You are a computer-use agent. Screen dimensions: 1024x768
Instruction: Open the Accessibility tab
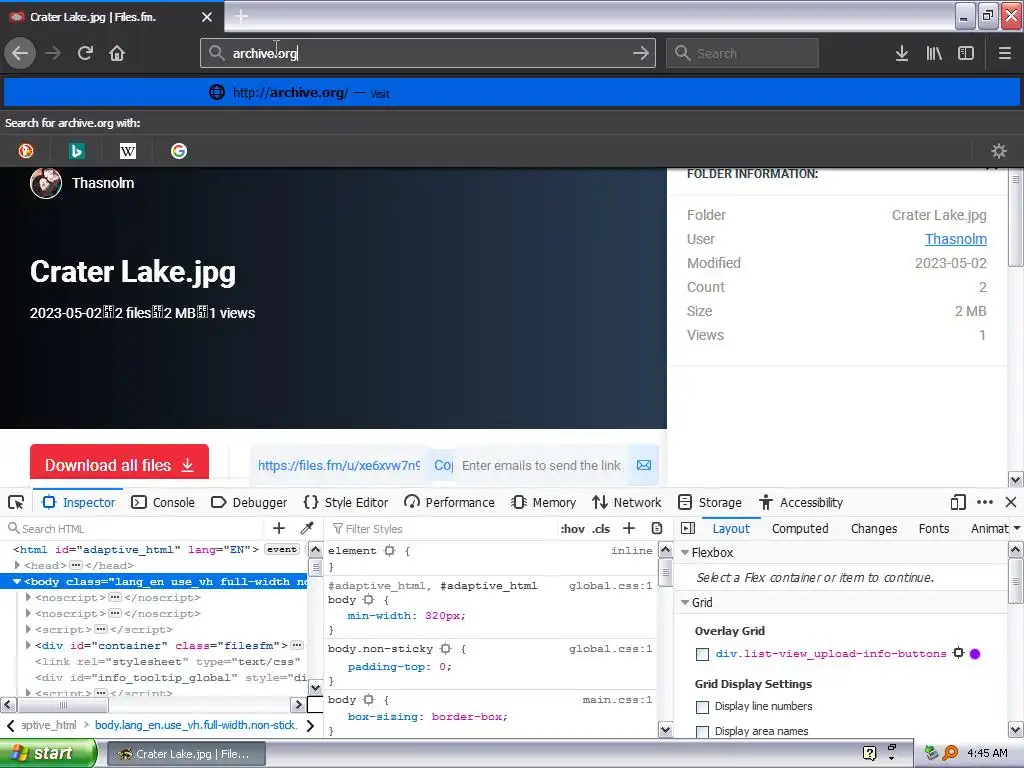pos(801,502)
